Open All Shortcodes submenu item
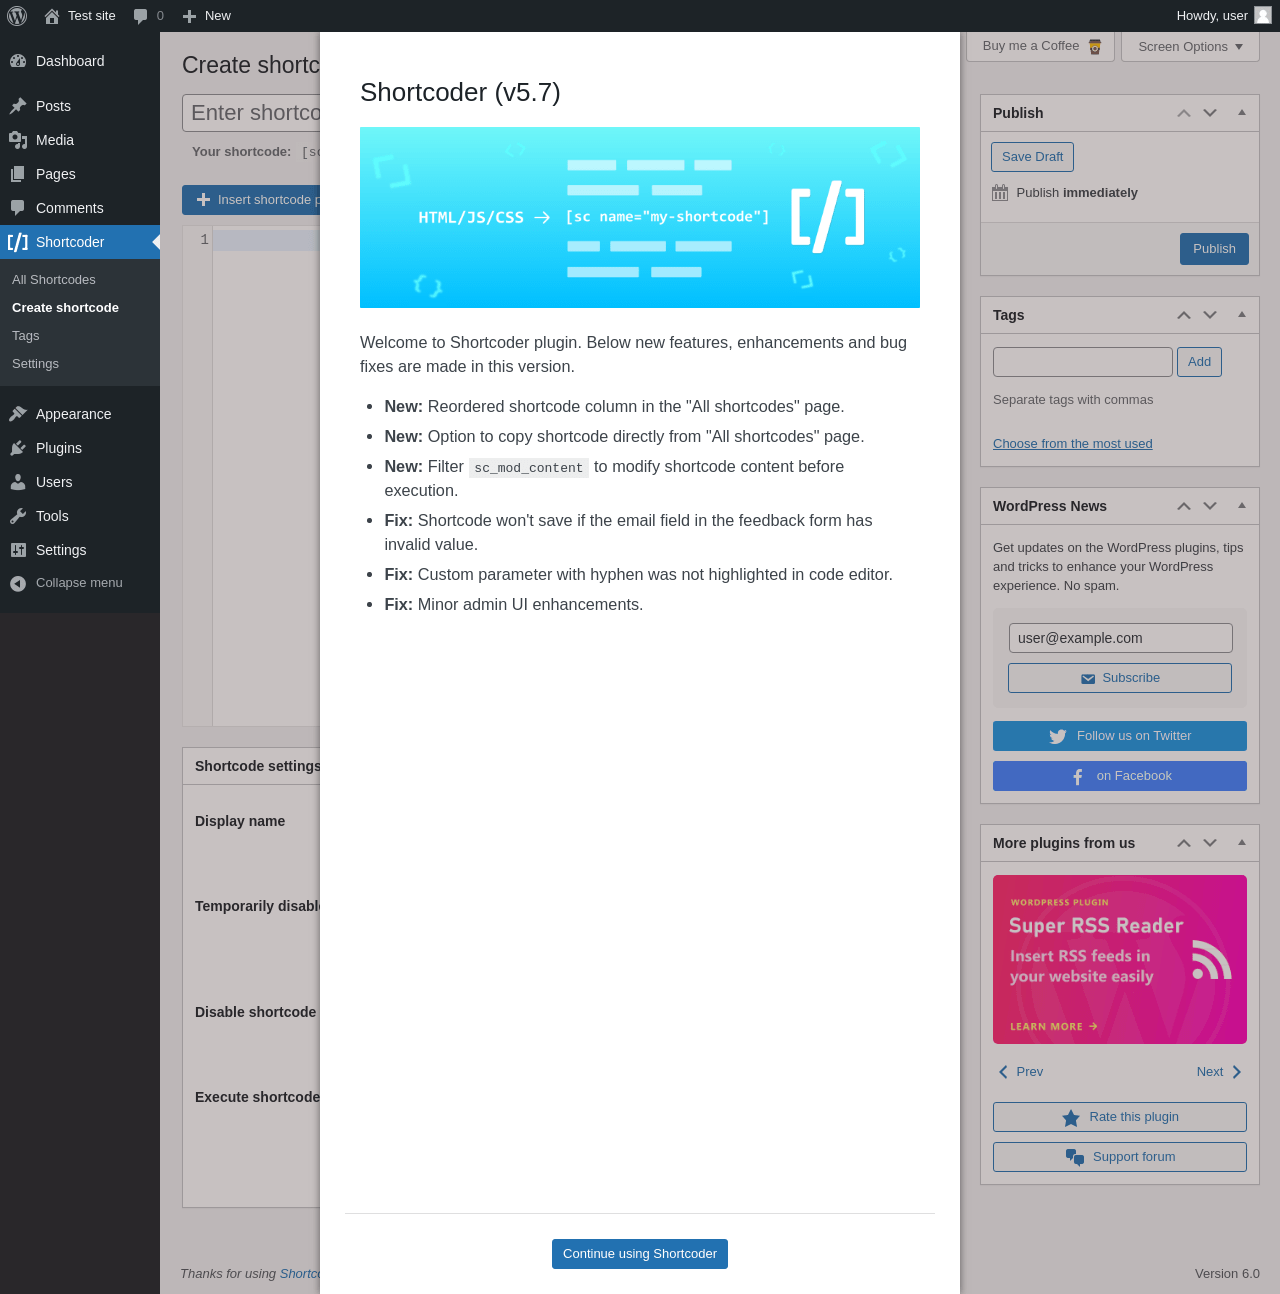Screen dimensions: 1280x1294 pos(54,280)
